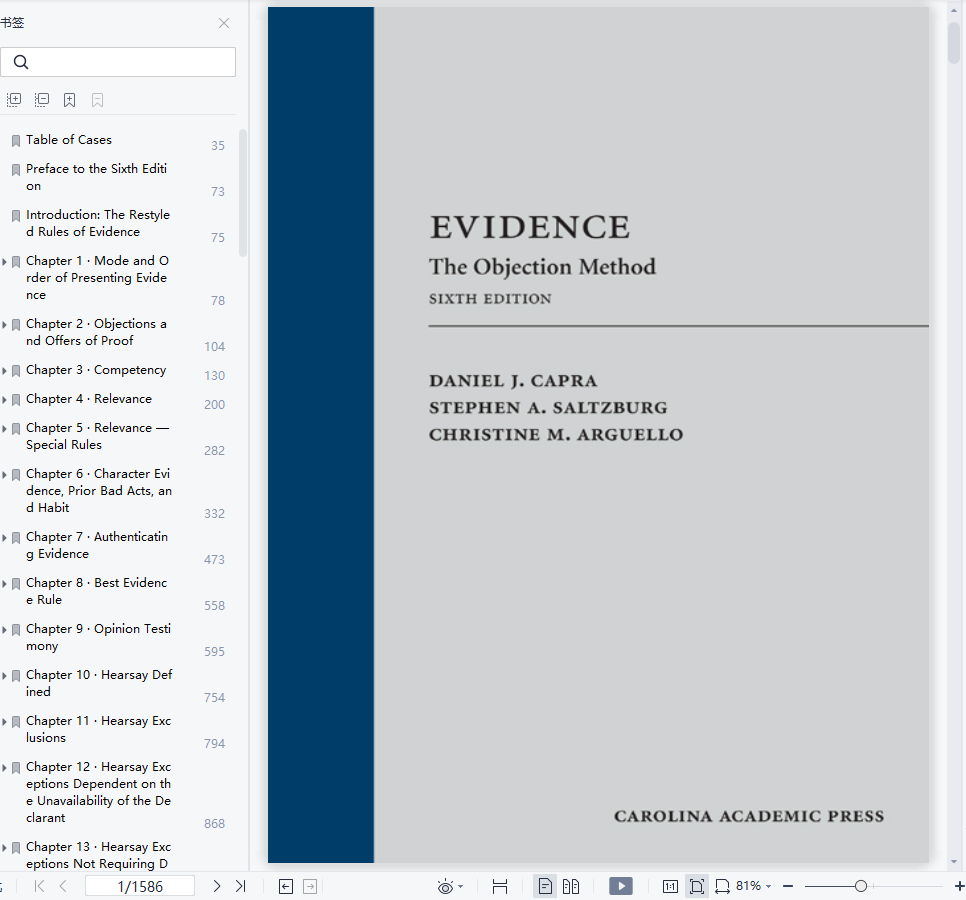The image size is (966, 900).
Task: Click bookmark icon beside Chapter 8
Action: tap(16, 584)
